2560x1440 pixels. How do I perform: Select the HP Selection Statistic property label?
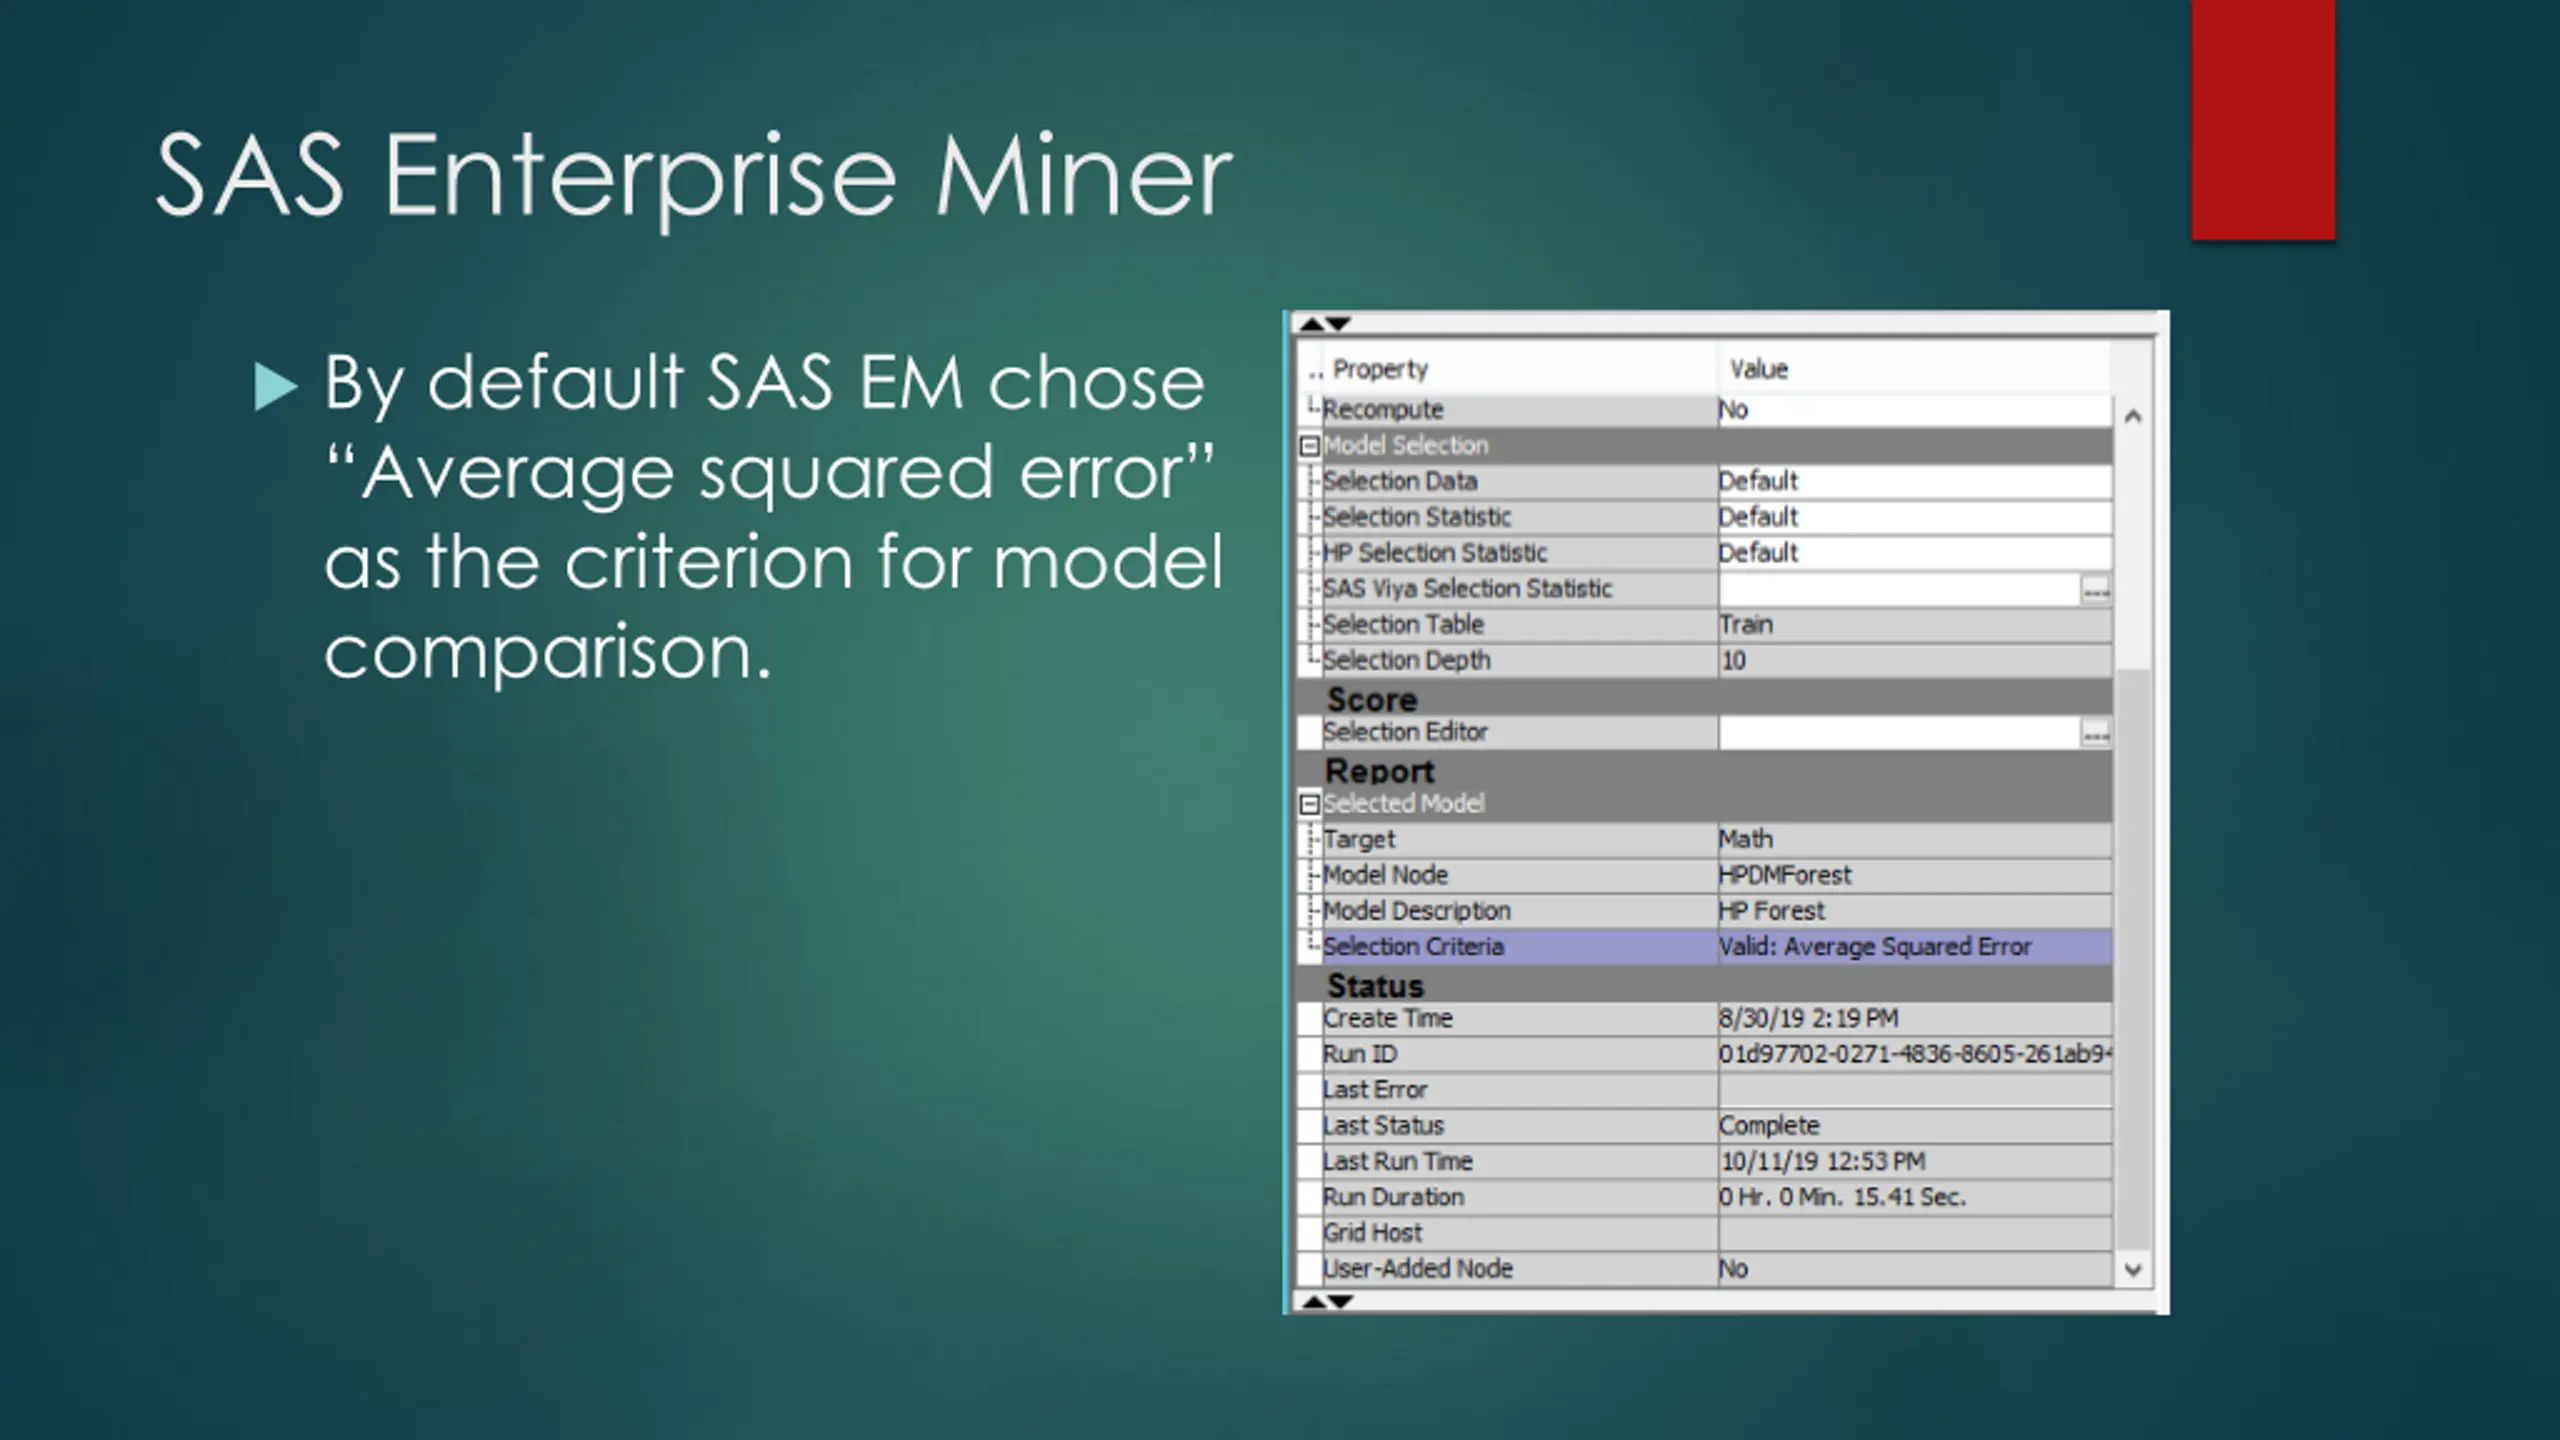1435,553
